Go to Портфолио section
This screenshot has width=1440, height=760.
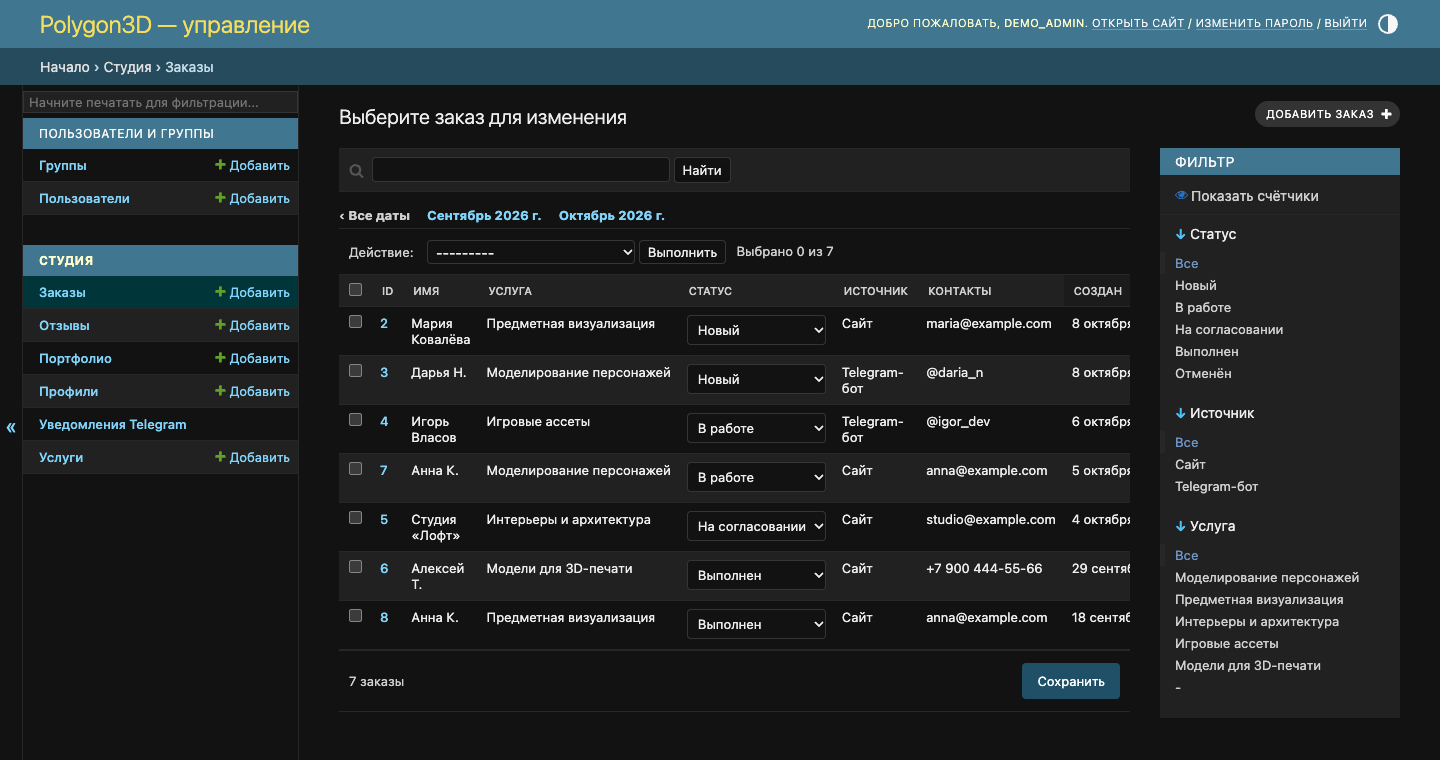click(75, 359)
